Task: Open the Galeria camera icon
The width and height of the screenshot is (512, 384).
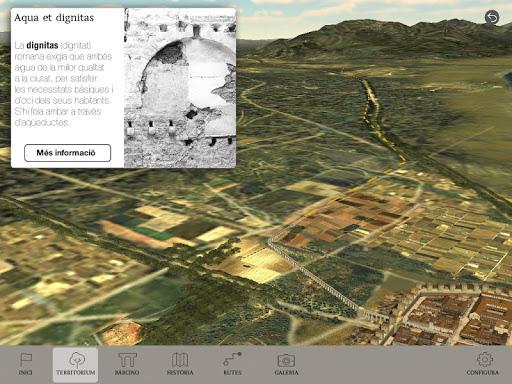Action: point(286,360)
